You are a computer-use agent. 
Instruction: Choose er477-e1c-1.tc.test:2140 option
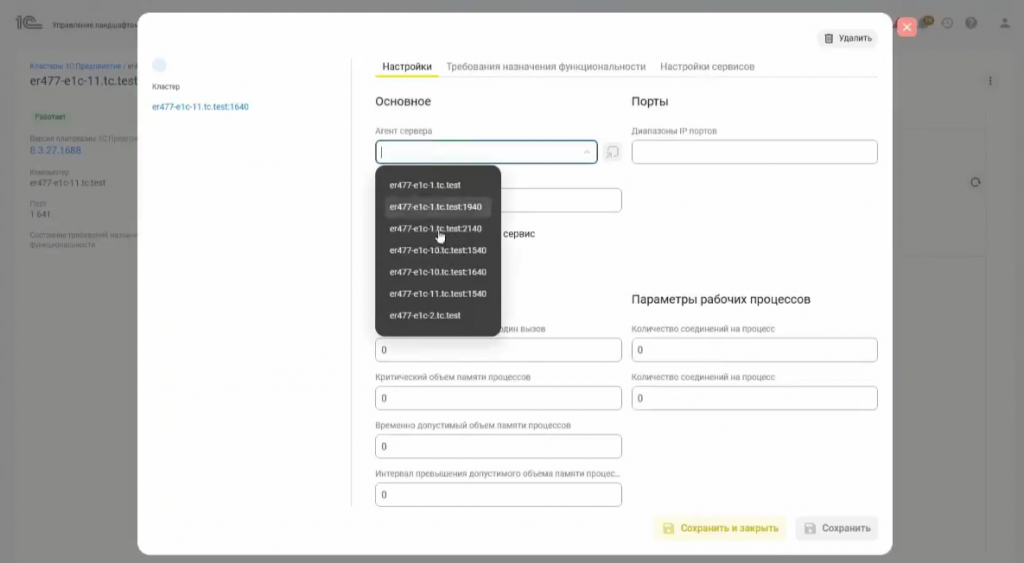pyautogui.click(x=438, y=229)
